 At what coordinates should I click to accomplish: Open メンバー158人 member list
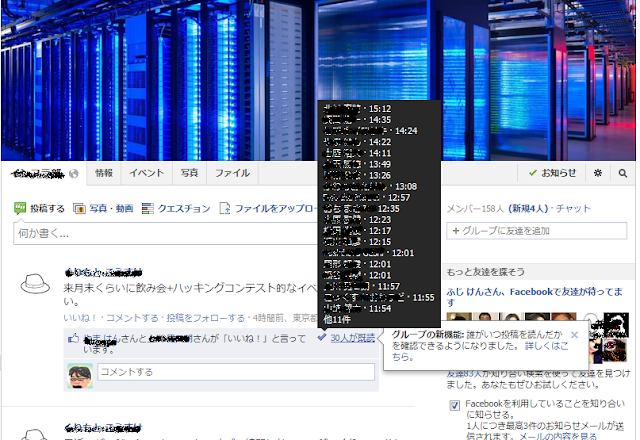click(475, 209)
